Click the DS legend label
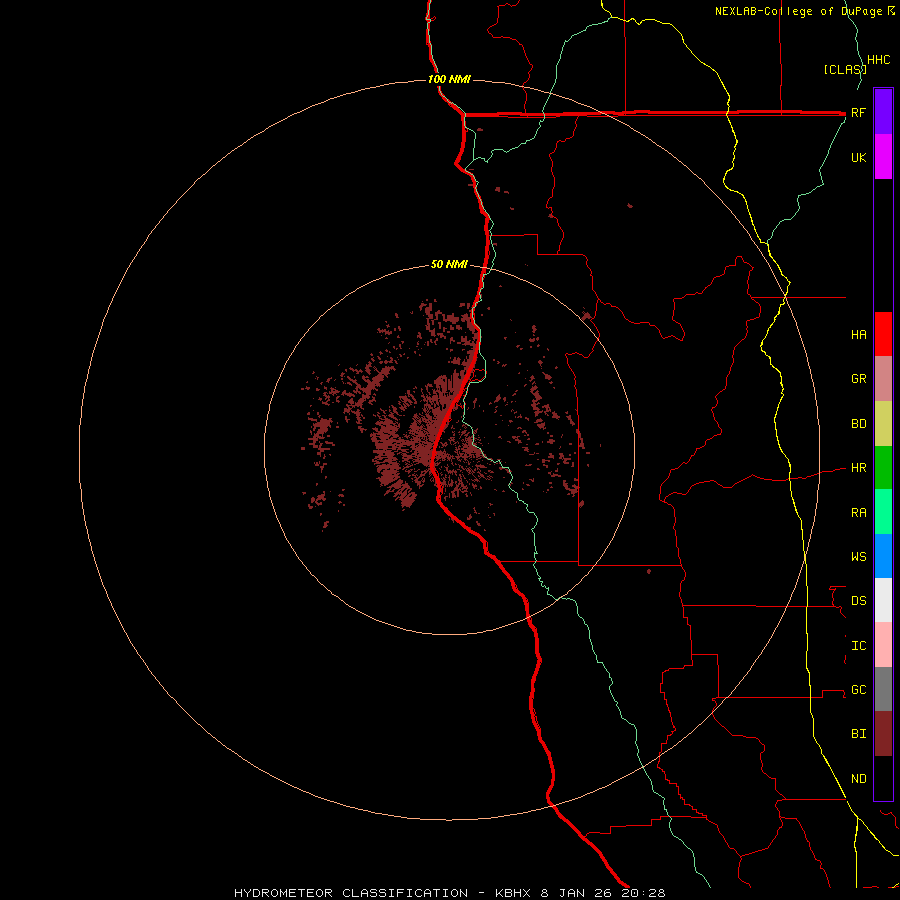This screenshot has width=900, height=900. pyautogui.click(x=858, y=600)
